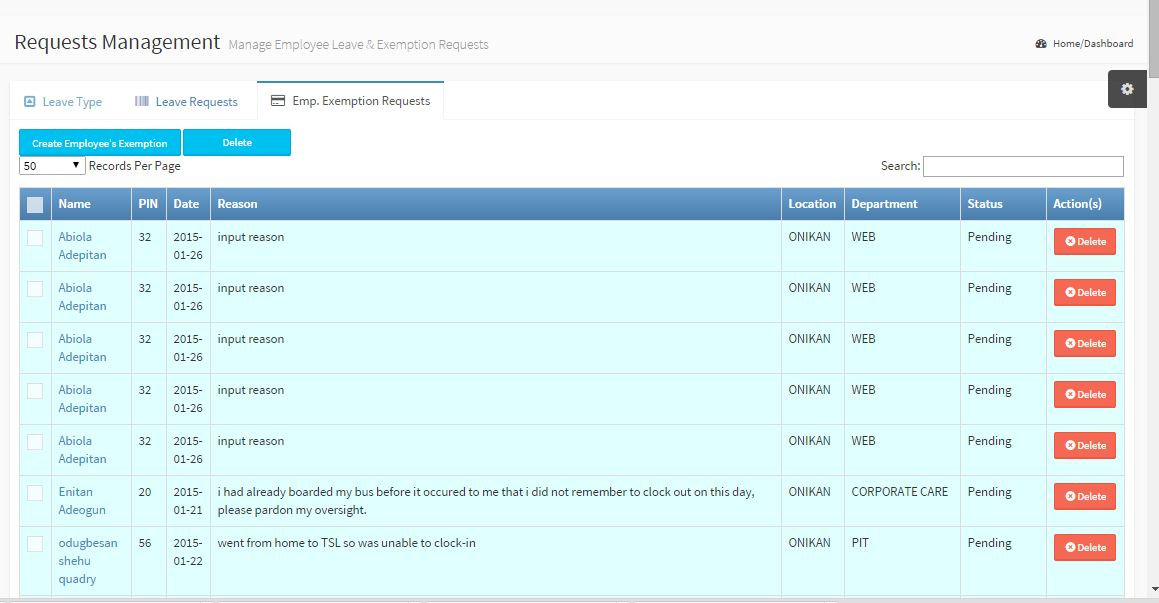Click the vertical page scrollbar

coord(1152,300)
